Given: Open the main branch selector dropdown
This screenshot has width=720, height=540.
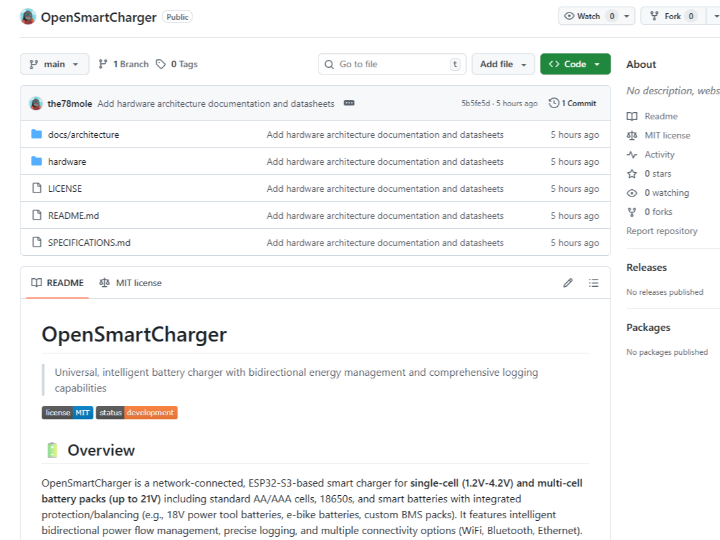Looking at the screenshot, I should (54, 64).
